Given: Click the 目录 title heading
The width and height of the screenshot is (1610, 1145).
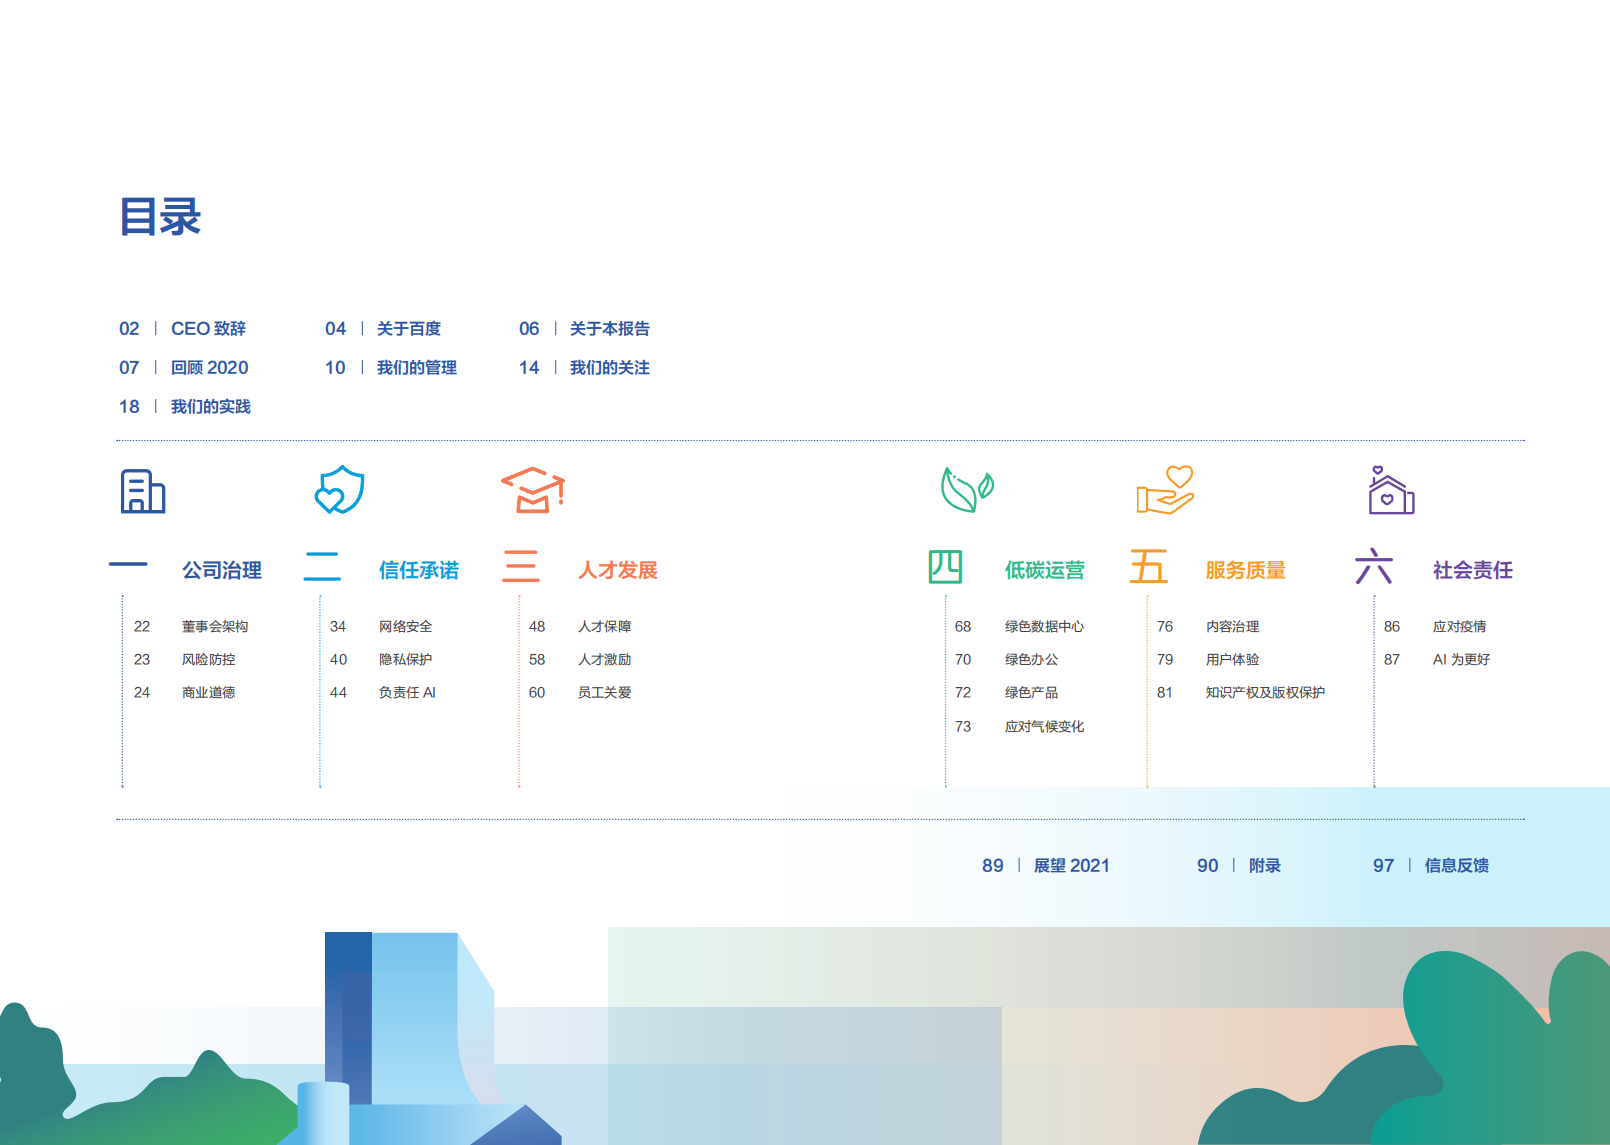Looking at the screenshot, I should (x=161, y=218).
